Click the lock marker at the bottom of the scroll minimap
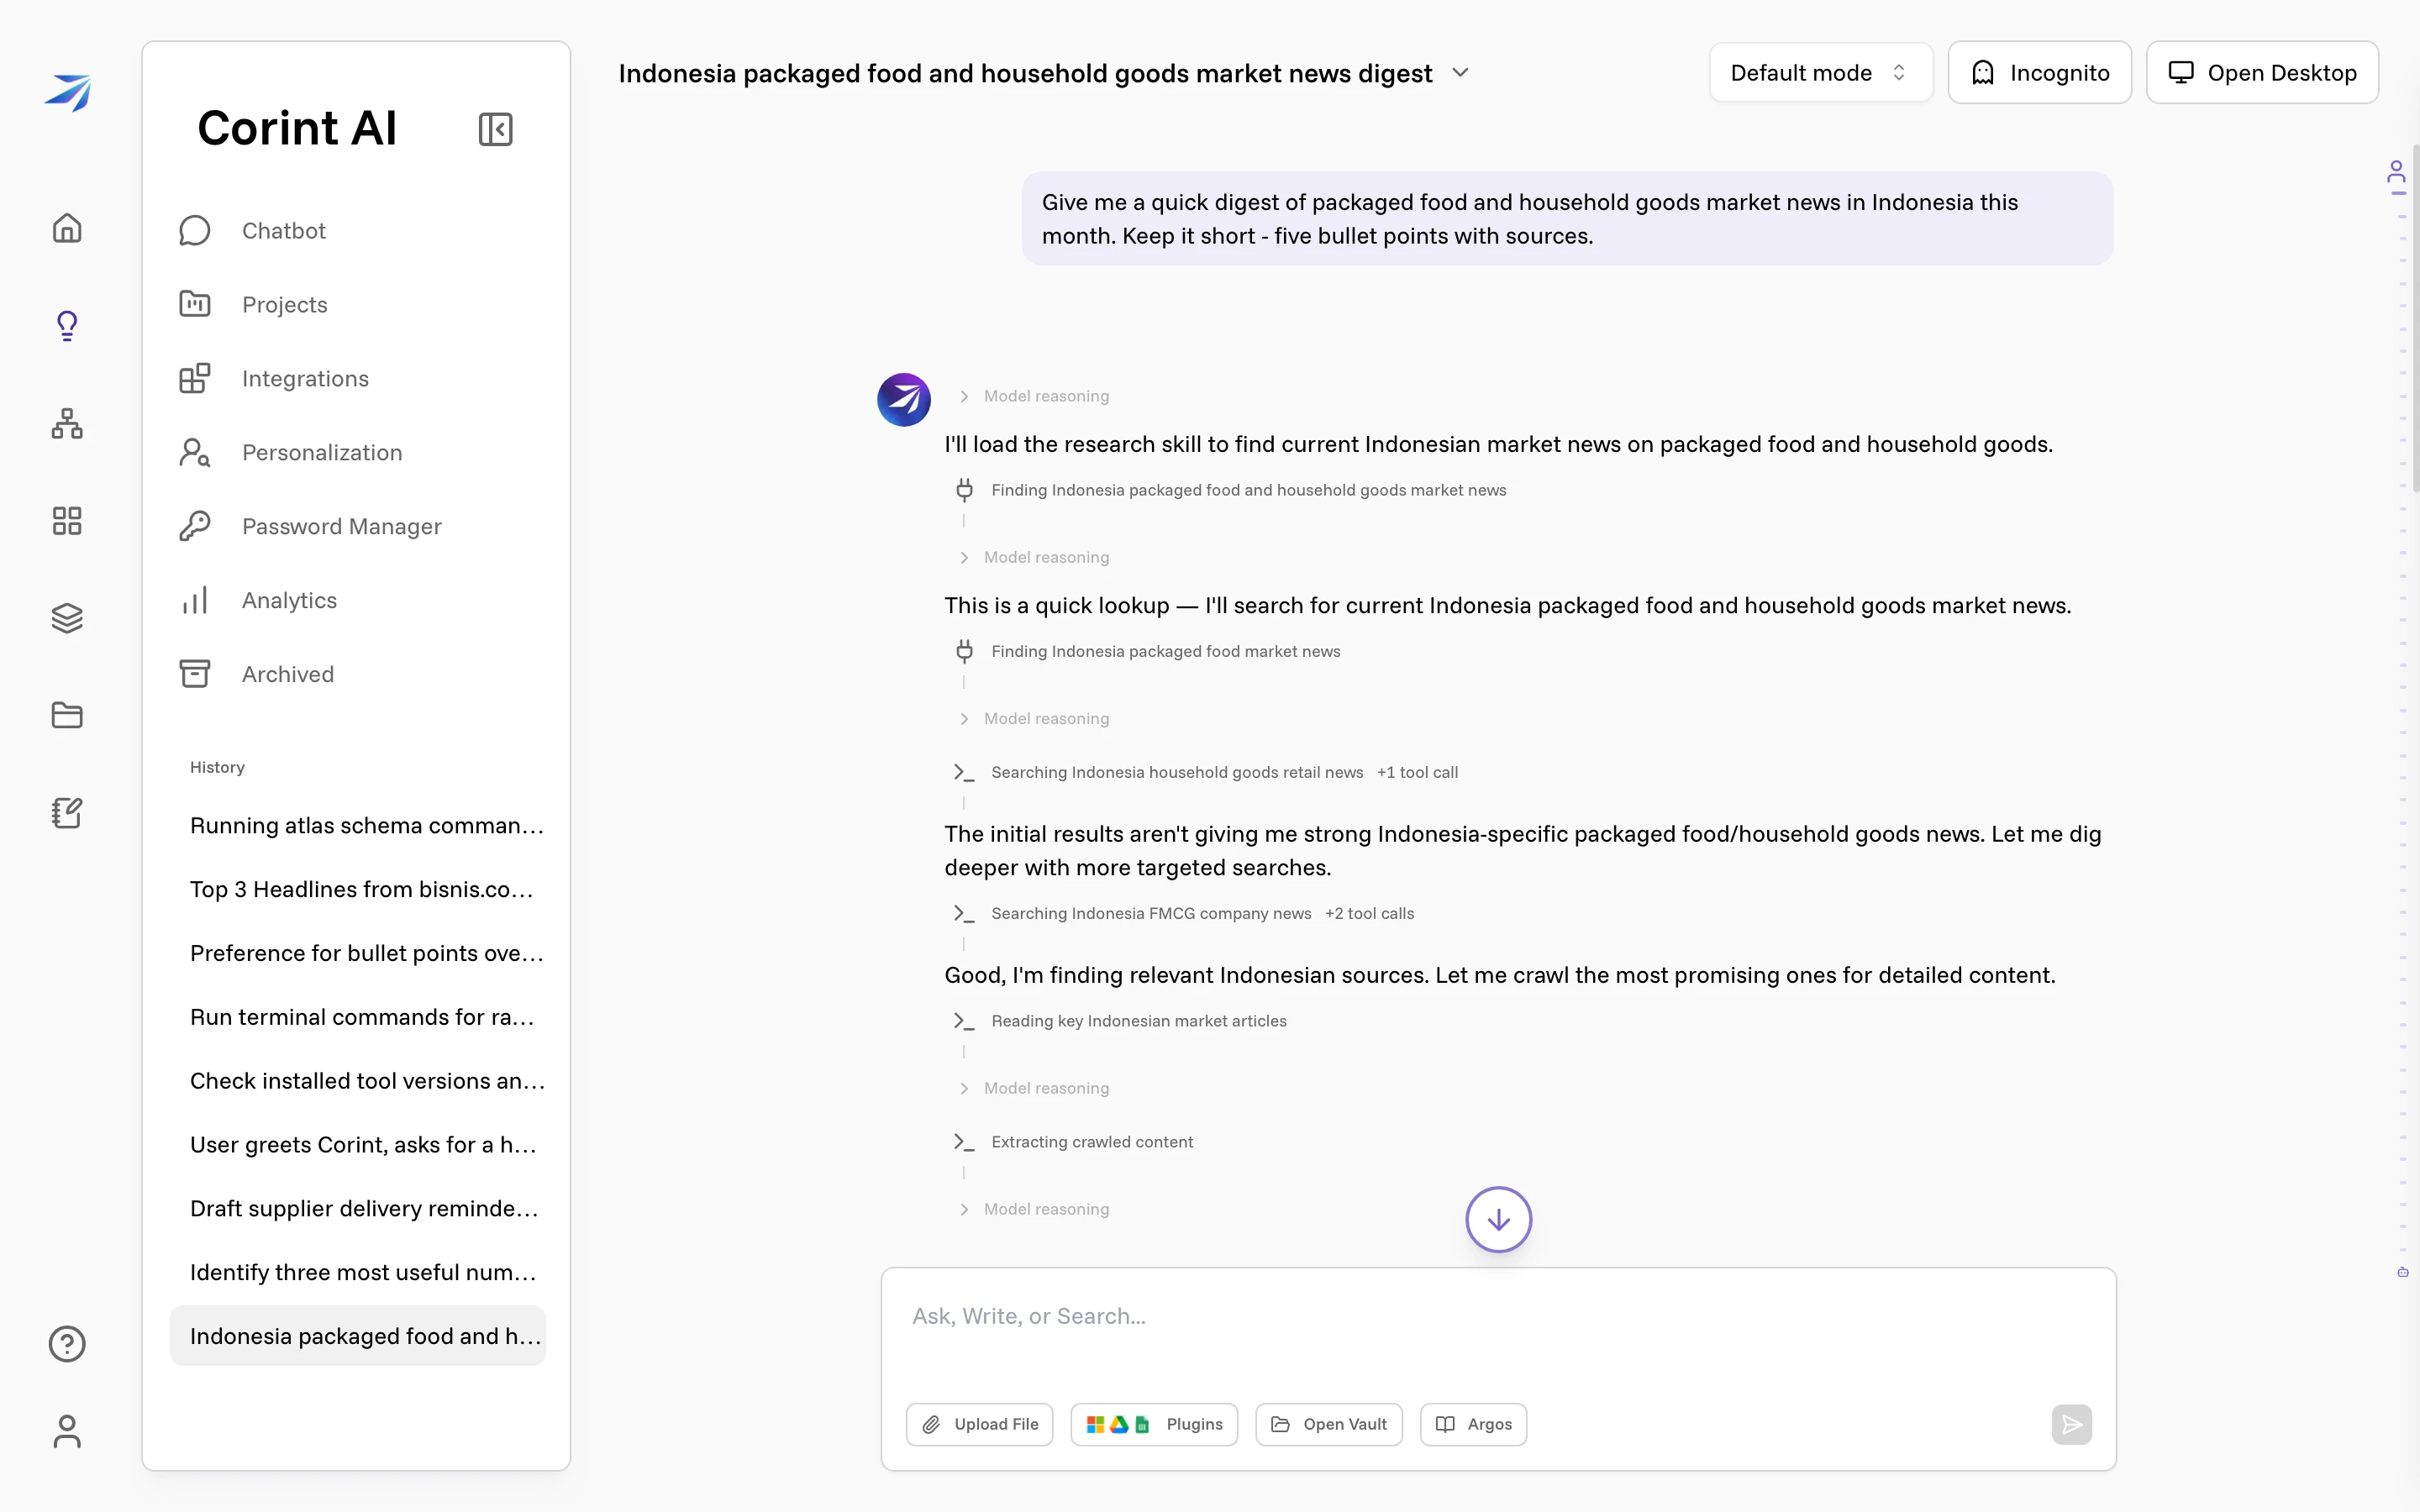 2402,1272
